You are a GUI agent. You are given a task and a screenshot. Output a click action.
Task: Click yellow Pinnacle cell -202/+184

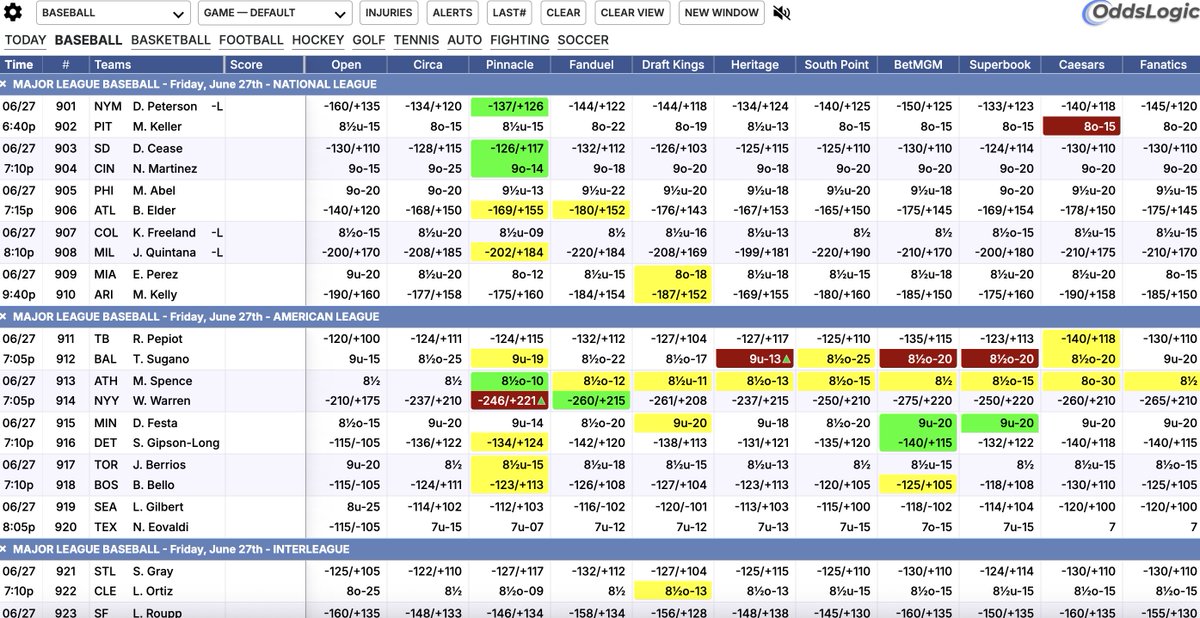point(509,253)
